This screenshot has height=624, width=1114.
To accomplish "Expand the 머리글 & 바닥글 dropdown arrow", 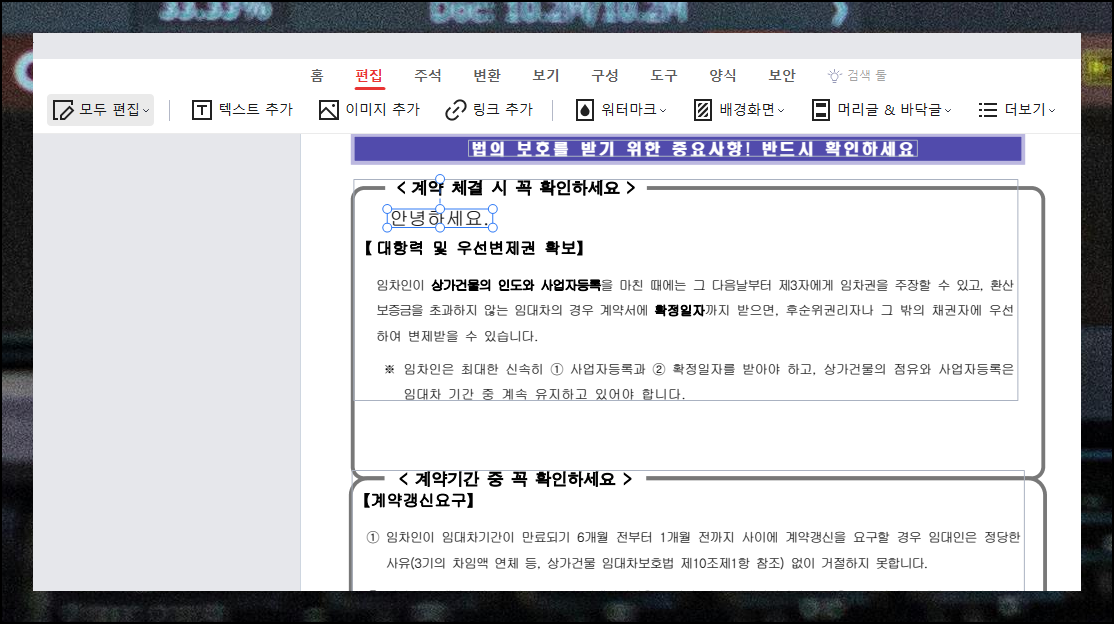I will click(948, 111).
